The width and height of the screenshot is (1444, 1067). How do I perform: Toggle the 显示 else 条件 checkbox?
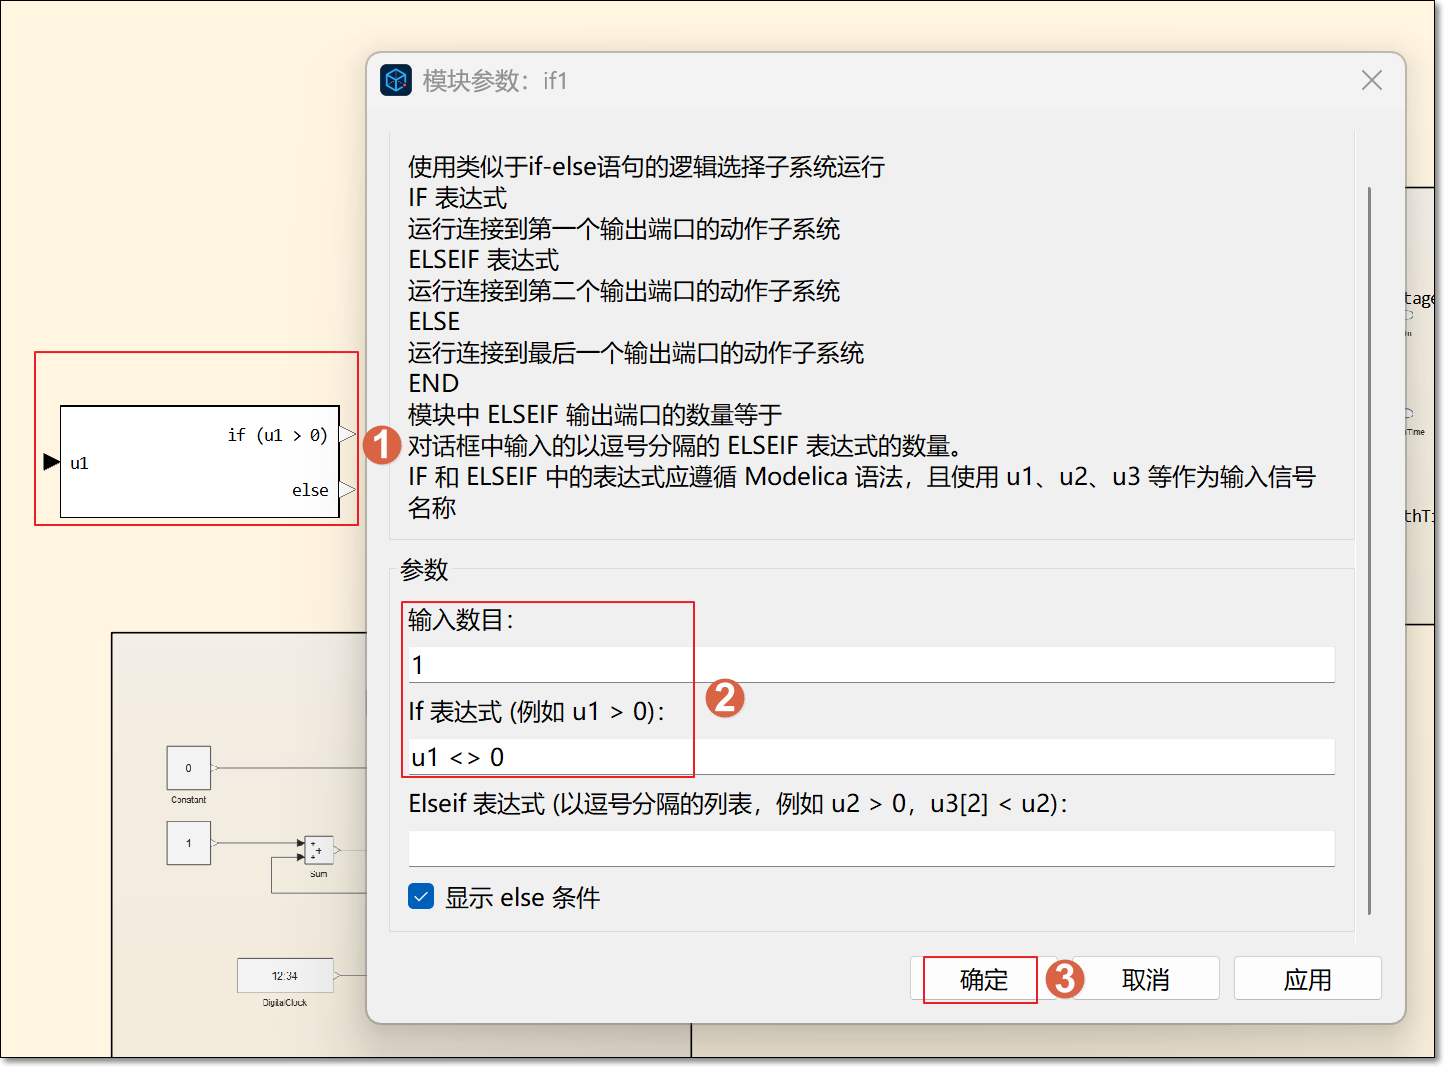(x=421, y=897)
